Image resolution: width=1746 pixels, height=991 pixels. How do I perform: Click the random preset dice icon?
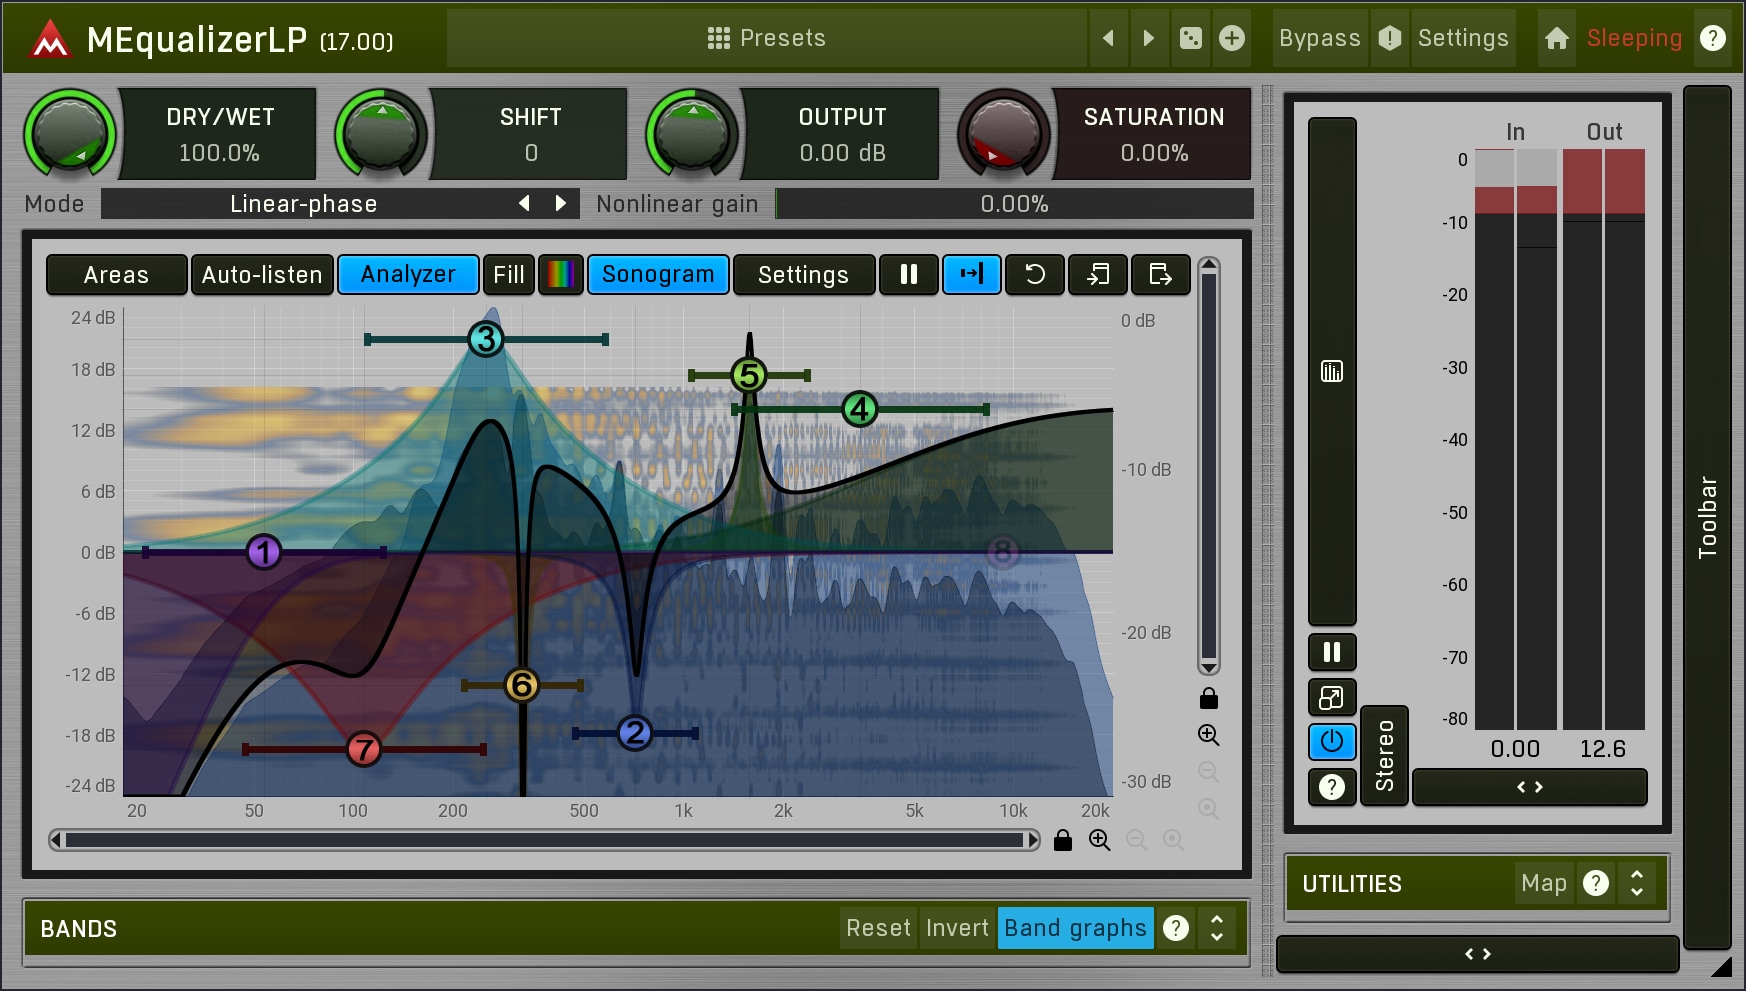[x=1190, y=38]
